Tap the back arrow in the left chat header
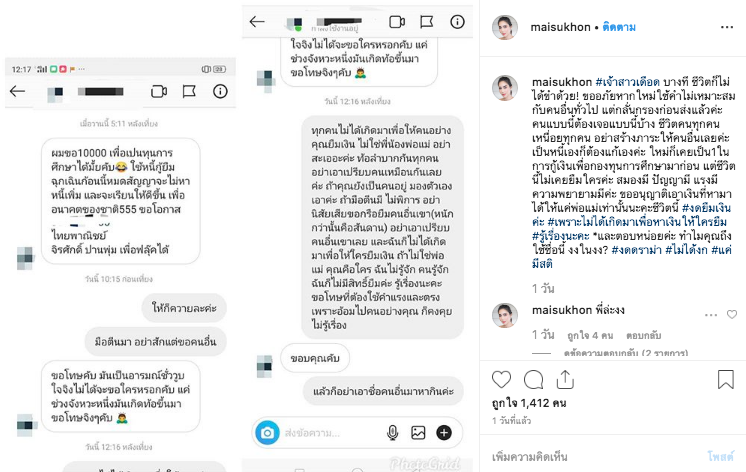The height and width of the screenshot is (472, 746). pyautogui.click(x=18, y=91)
